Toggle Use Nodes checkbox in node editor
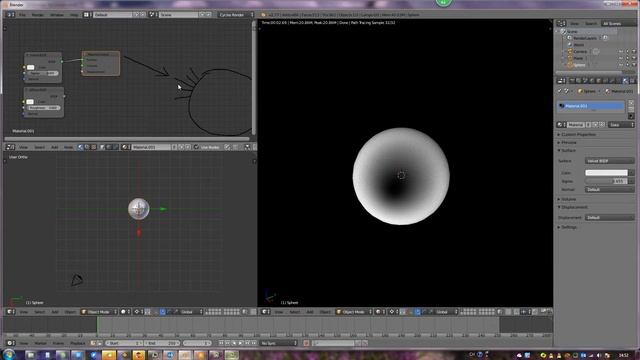Viewport: 640px width, 360px height. pyautogui.click(x=196, y=147)
